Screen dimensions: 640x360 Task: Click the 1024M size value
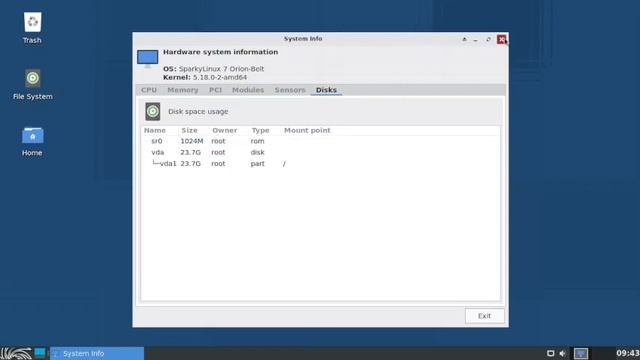[x=192, y=141]
